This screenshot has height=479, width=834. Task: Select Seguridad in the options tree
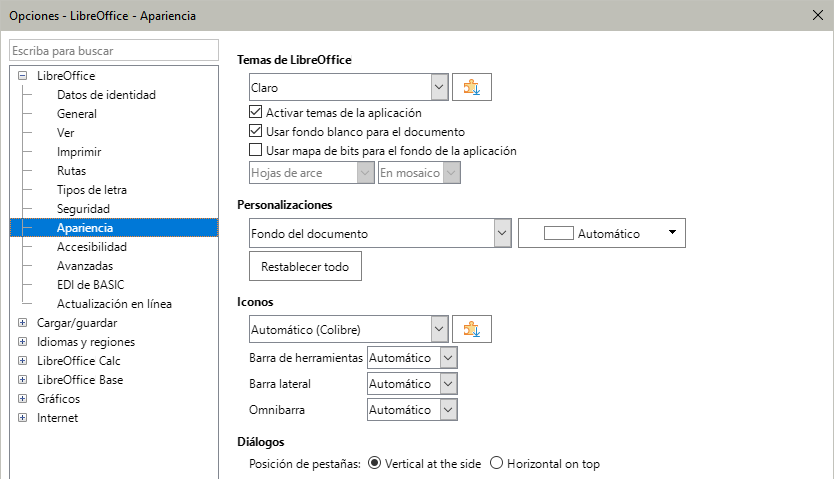point(83,209)
